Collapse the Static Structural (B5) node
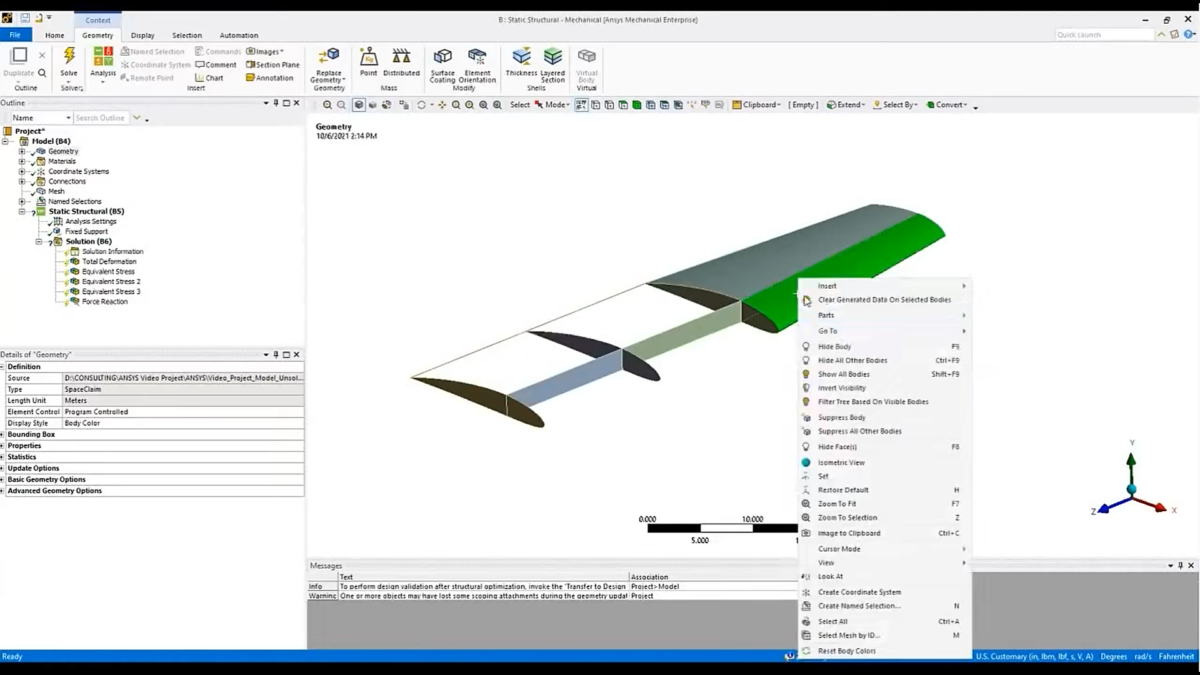Viewport: 1200px width, 675px height. [22, 211]
